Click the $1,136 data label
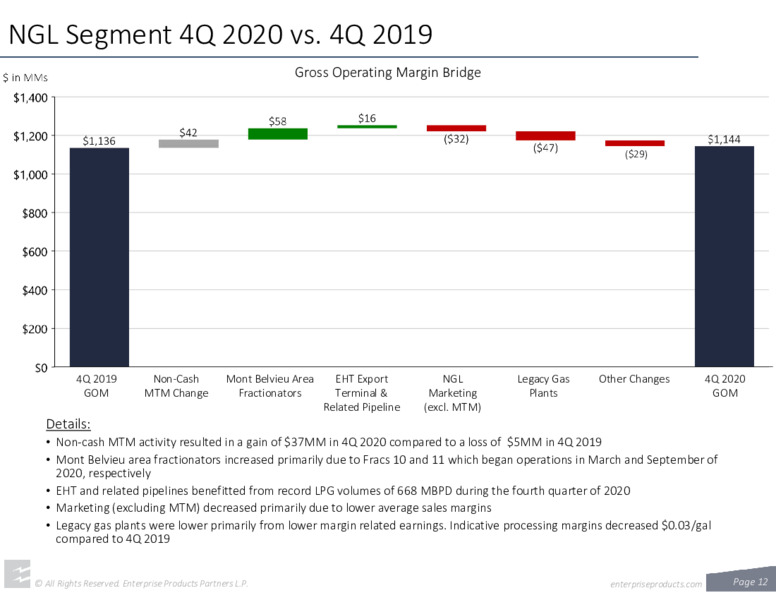The height and width of the screenshot is (600, 776). 99,141
